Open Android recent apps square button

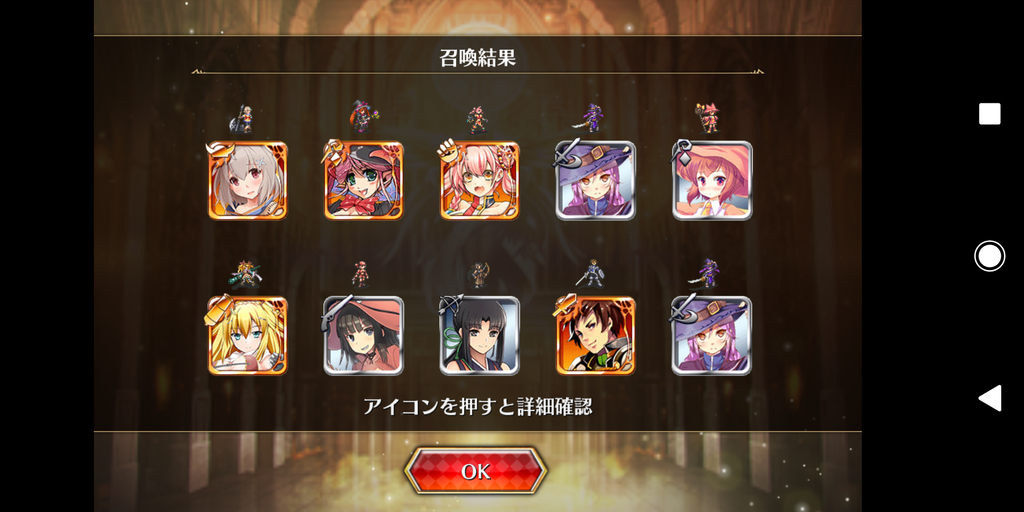pos(989,114)
